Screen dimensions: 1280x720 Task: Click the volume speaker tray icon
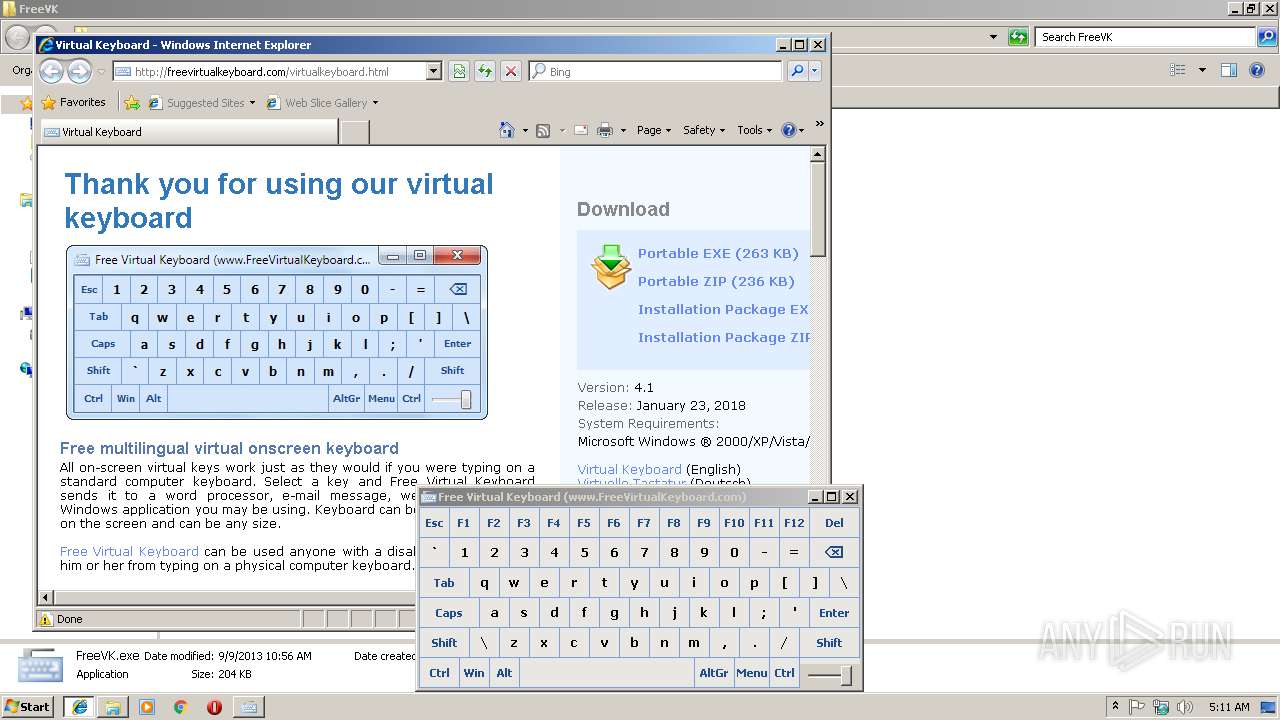(1185, 707)
